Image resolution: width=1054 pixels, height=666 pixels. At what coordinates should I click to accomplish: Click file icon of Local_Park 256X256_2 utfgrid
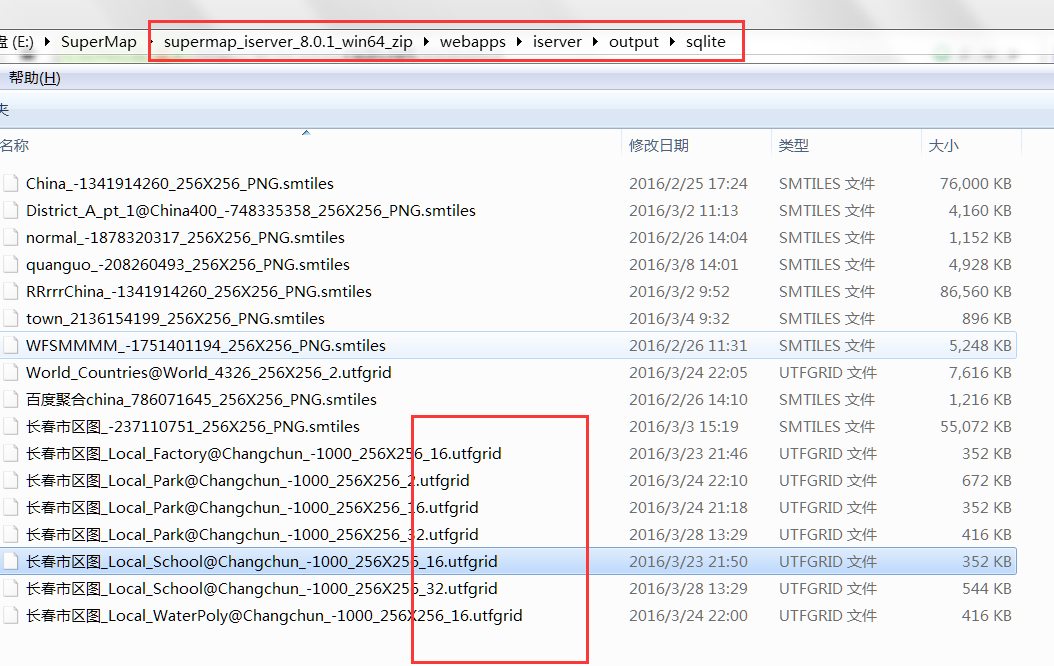pyautogui.click(x=10, y=480)
